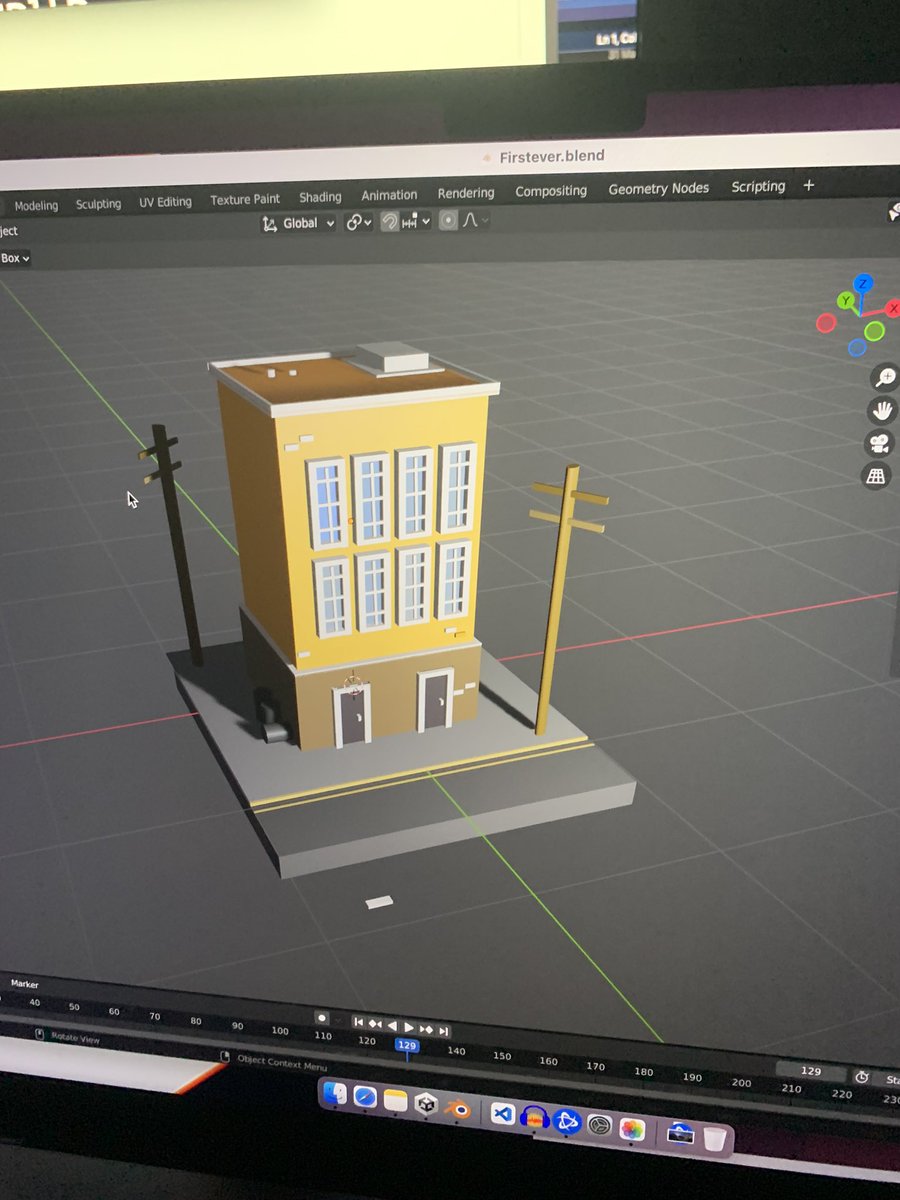
Task: Open the Rendering workspace tab
Action: (x=466, y=193)
